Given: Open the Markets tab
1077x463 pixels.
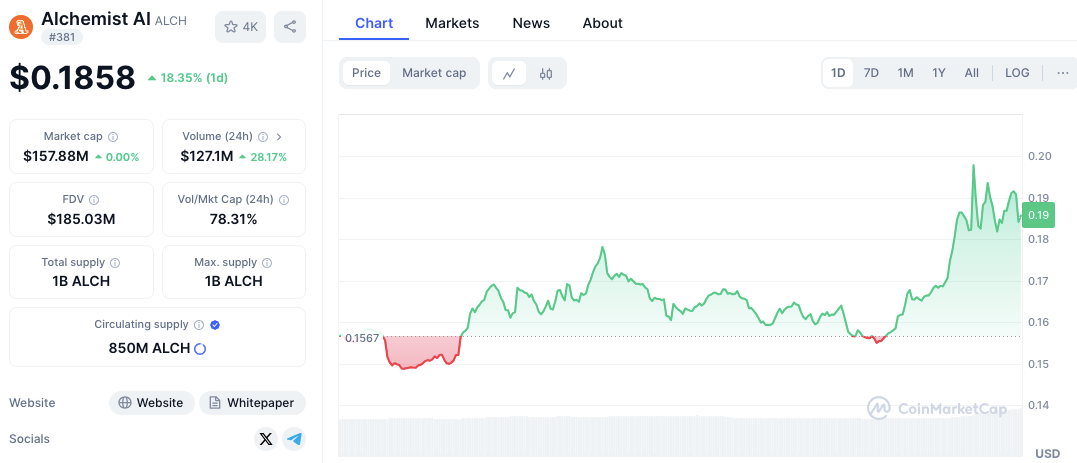Looking at the screenshot, I should [452, 23].
